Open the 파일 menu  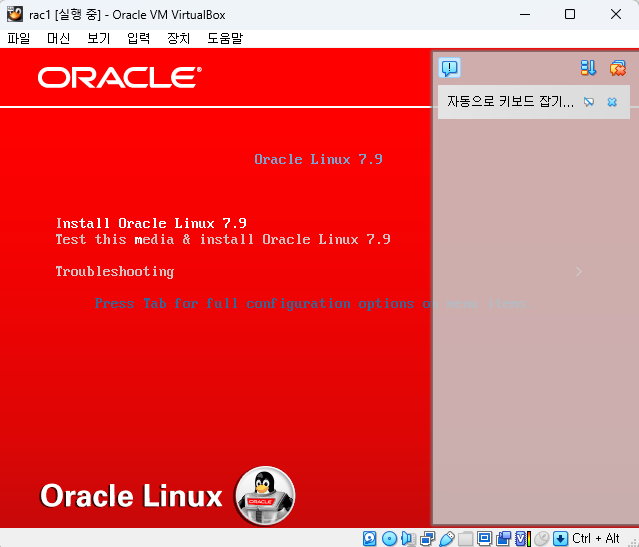[19, 38]
